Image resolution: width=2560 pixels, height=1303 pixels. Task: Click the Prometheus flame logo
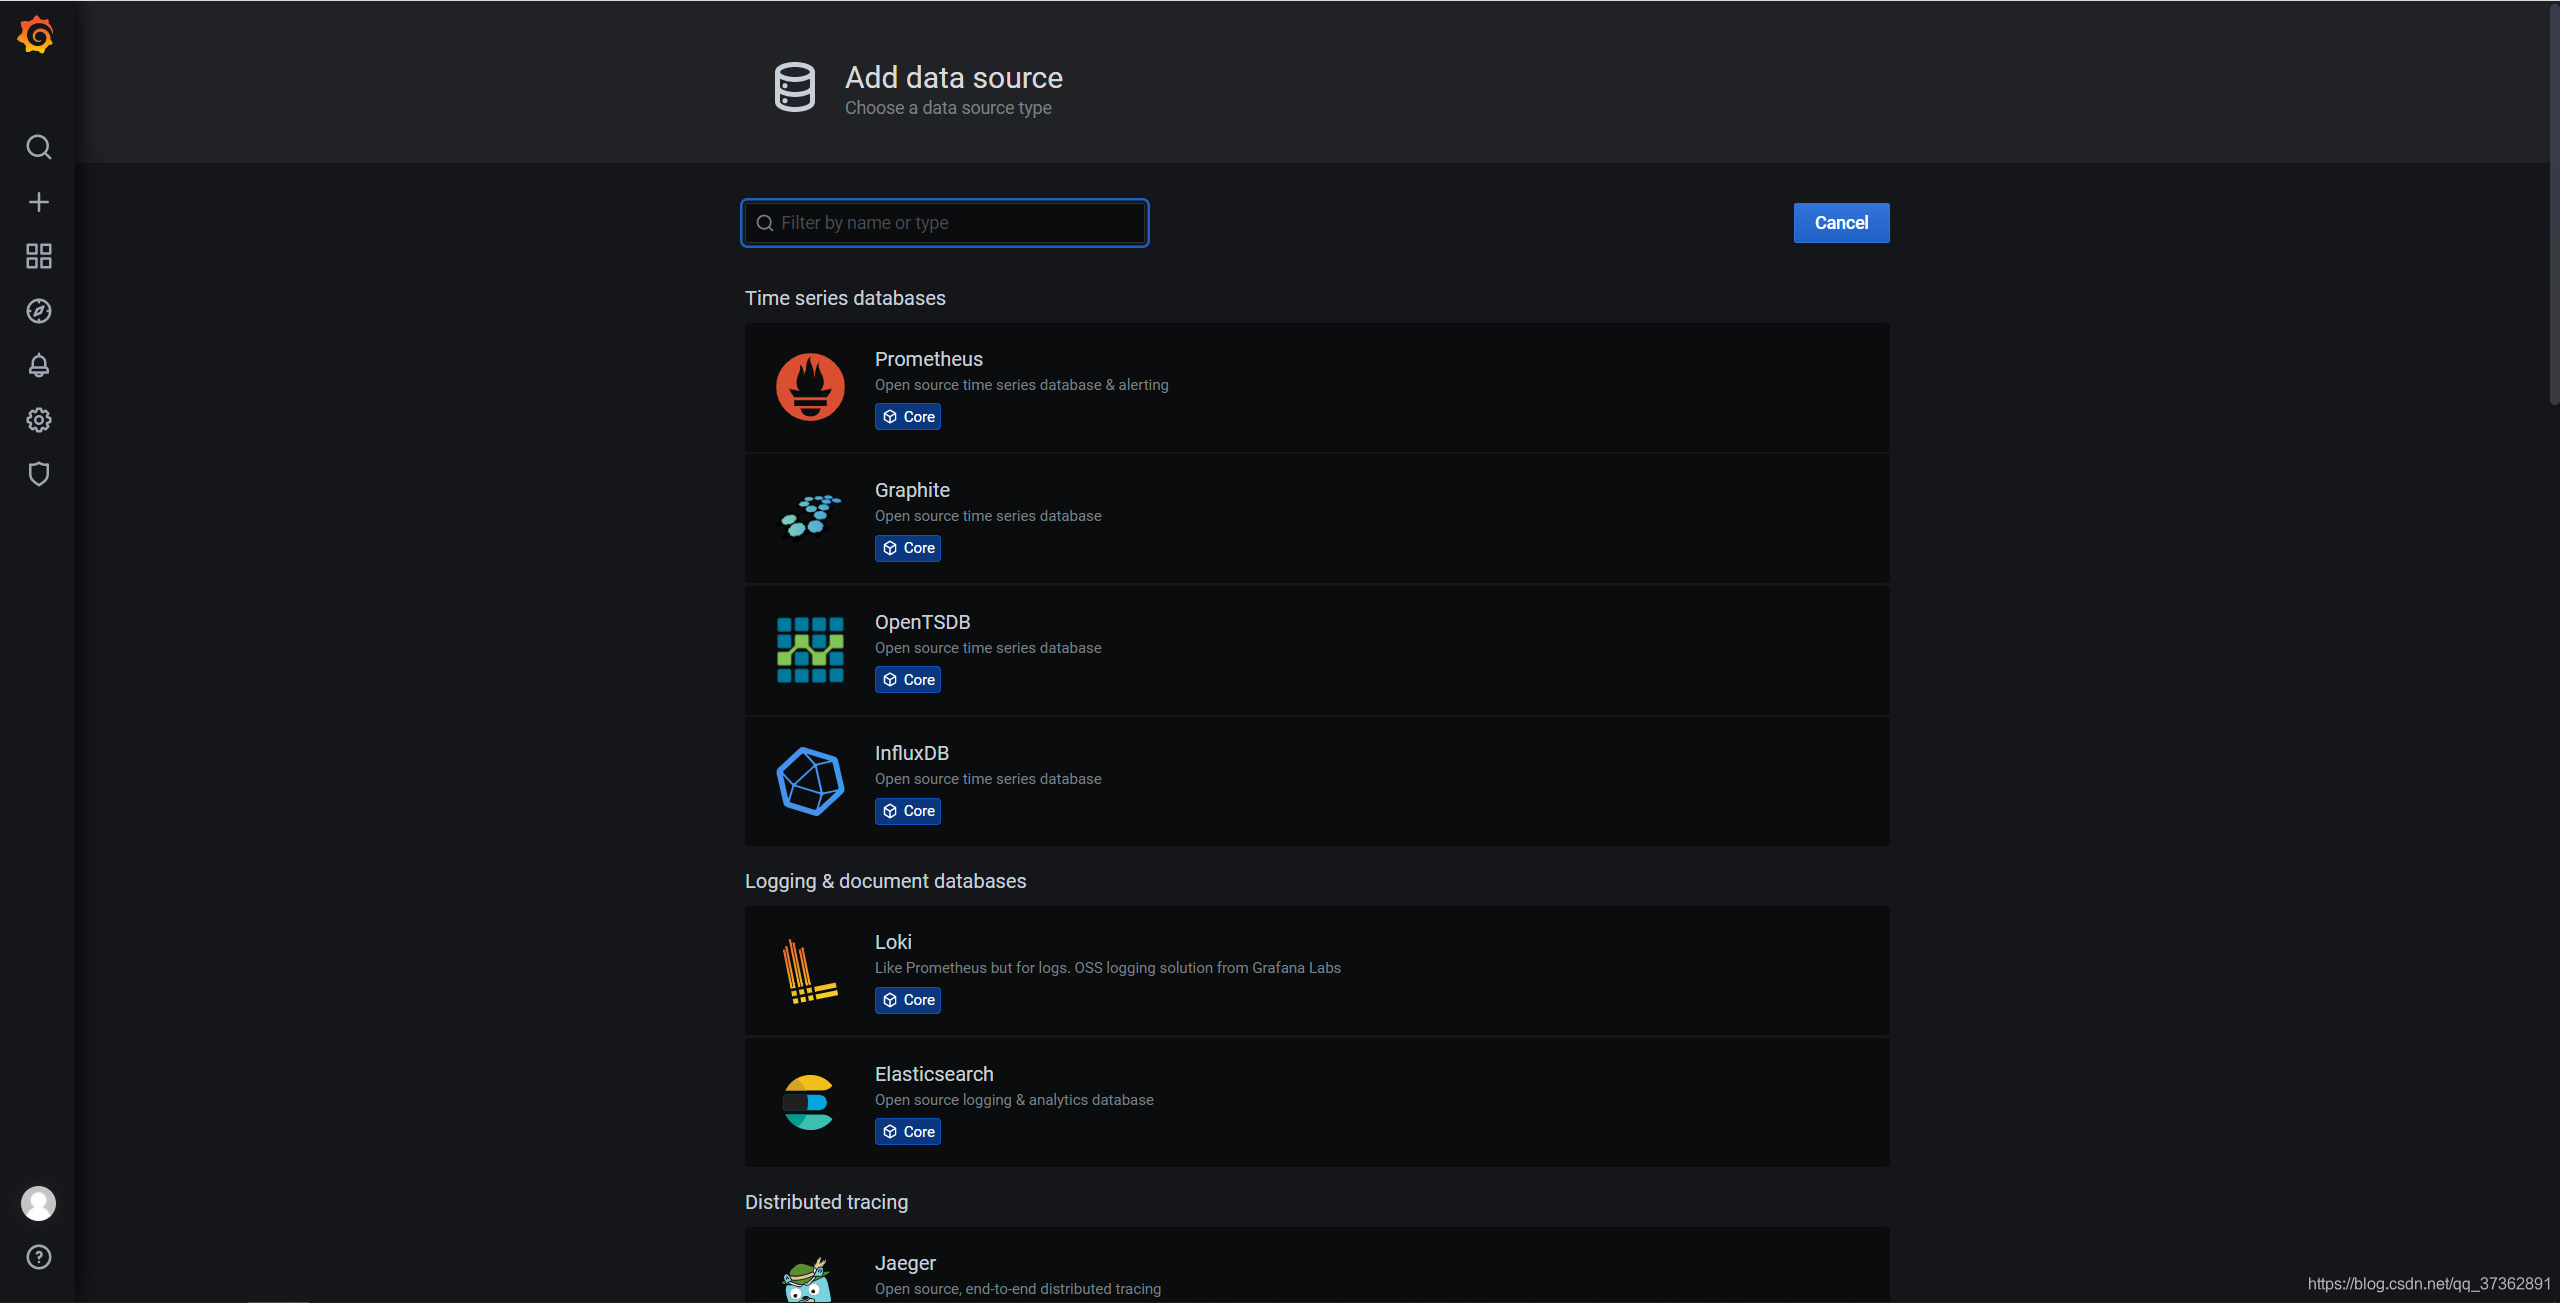(x=810, y=387)
